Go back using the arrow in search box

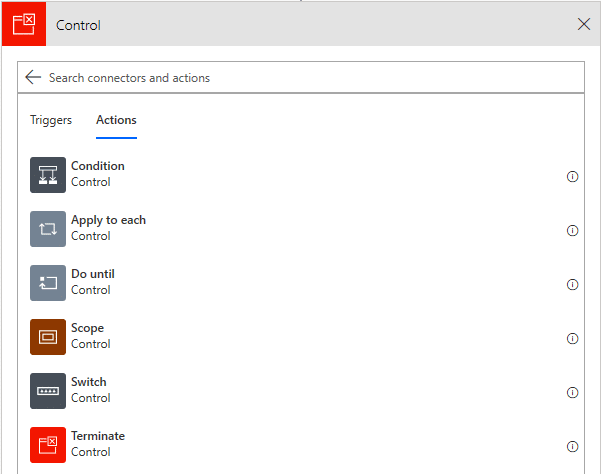pos(33,77)
